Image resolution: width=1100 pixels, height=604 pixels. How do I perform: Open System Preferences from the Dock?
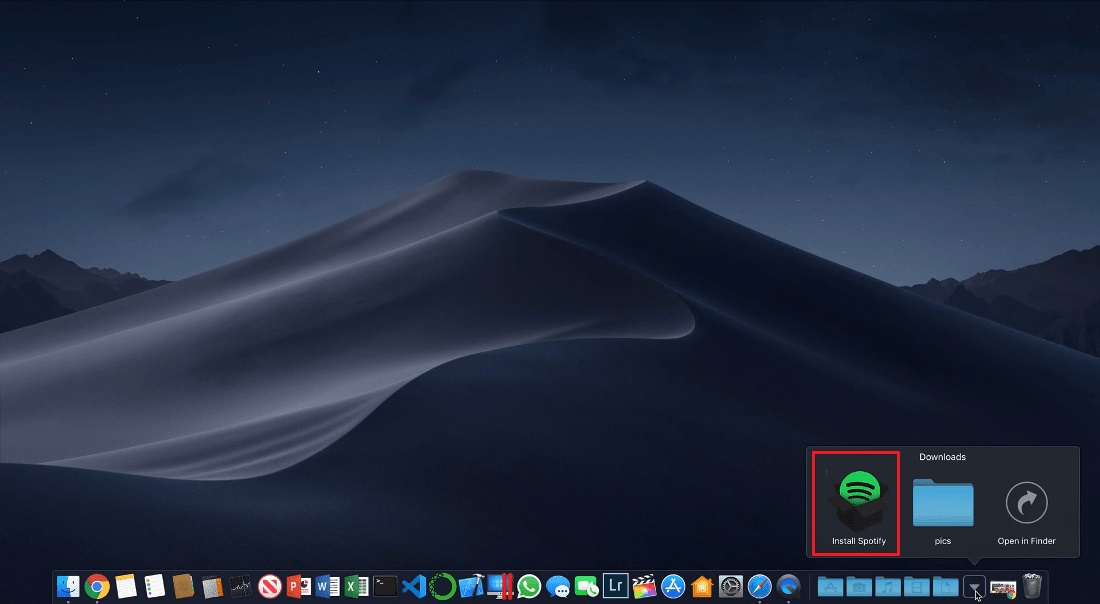pyautogui.click(x=731, y=586)
